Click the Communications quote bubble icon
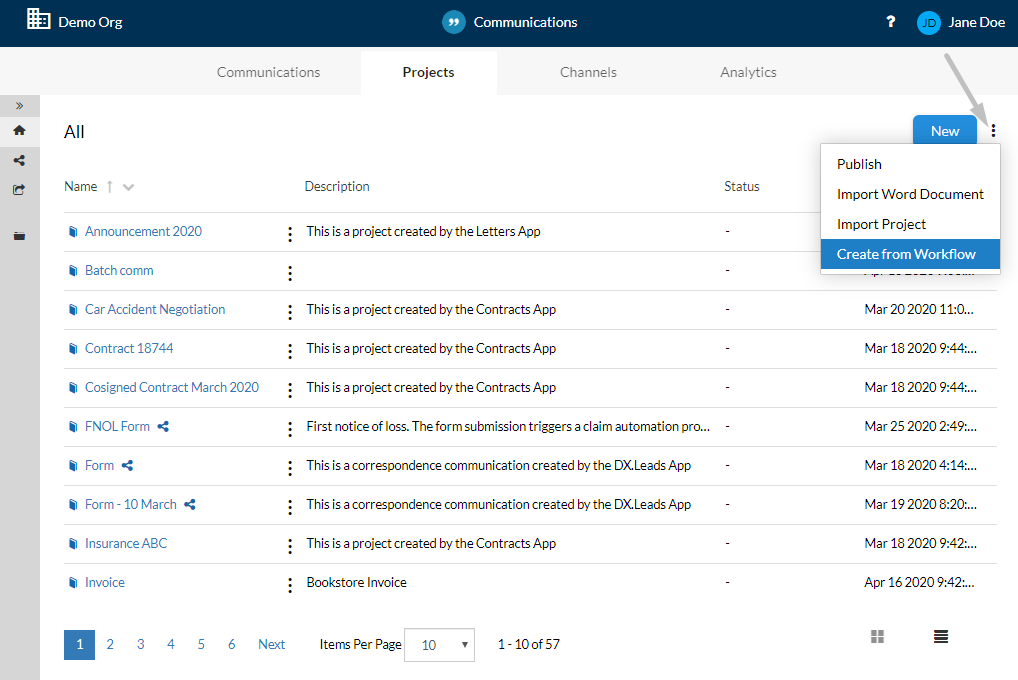The image size is (1018, 680). [454, 22]
